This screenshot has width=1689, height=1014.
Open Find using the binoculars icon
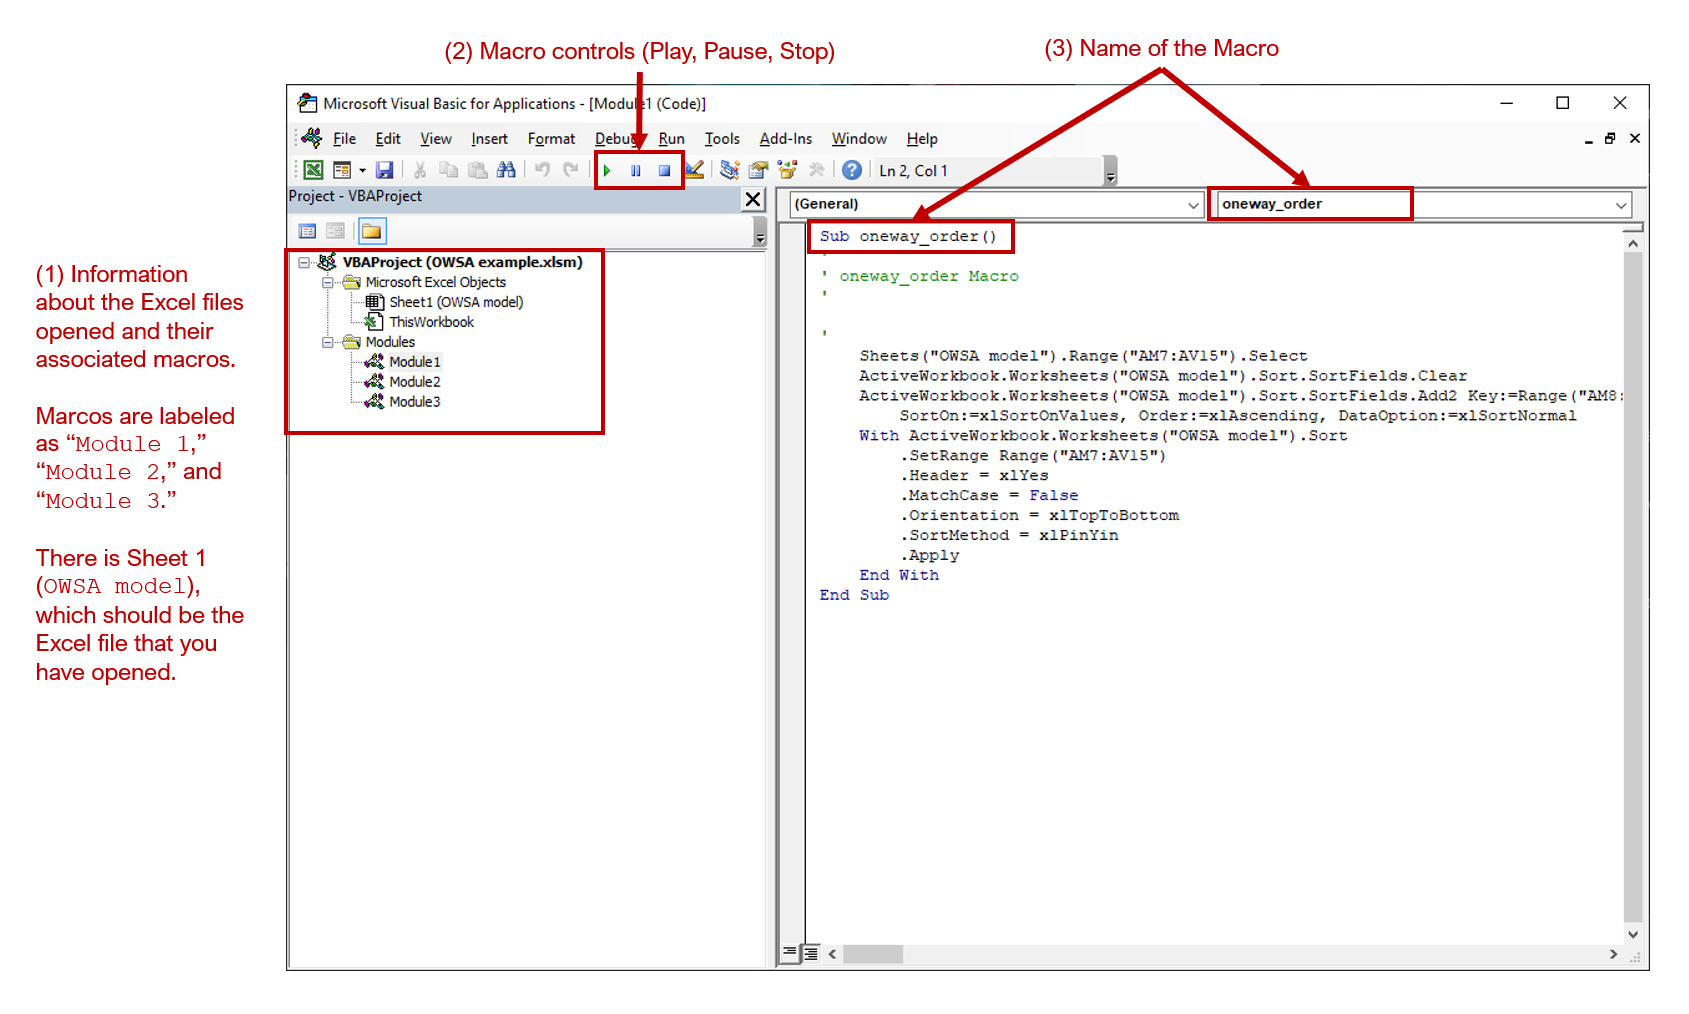pyautogui.click(x=506, y=170)
